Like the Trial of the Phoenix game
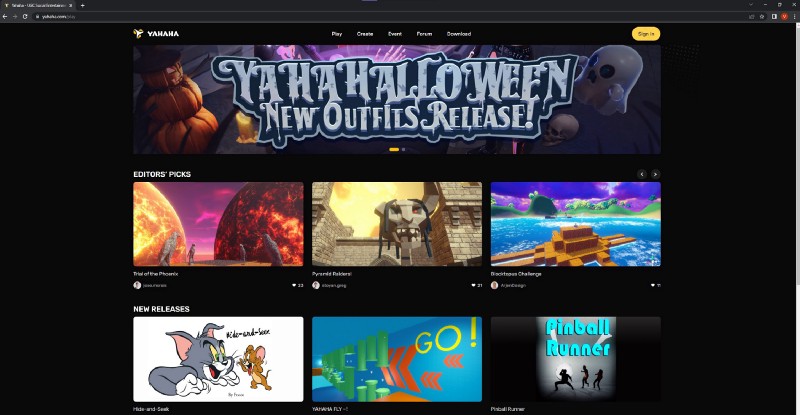800x415 pixels. click(292, 285)
